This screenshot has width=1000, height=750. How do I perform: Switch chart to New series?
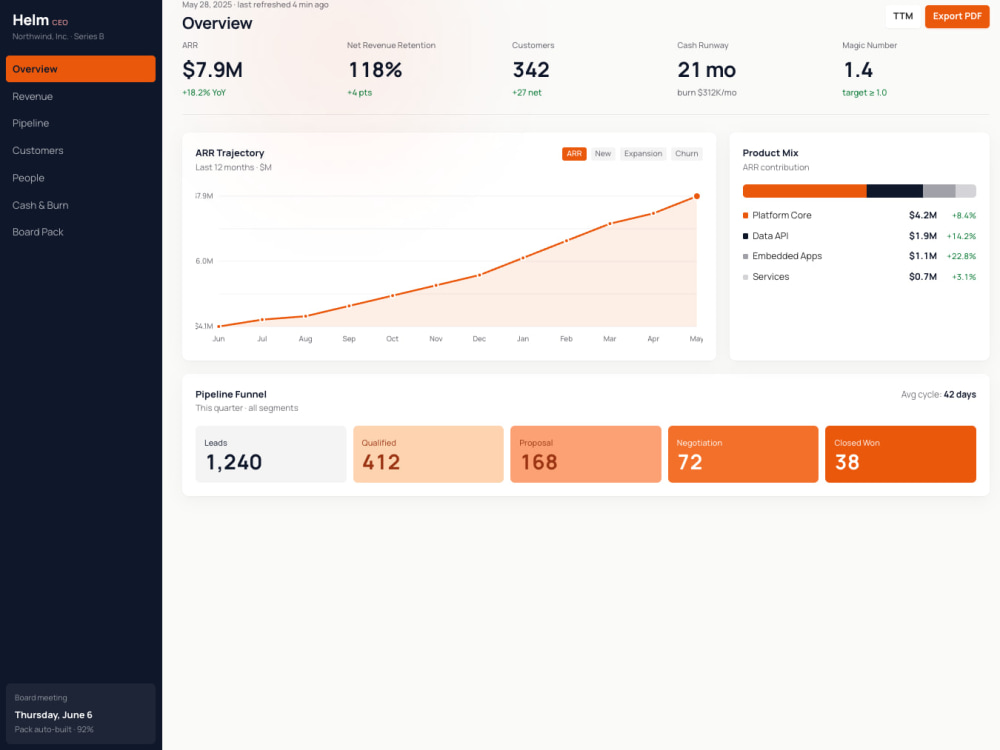(603, 154)
